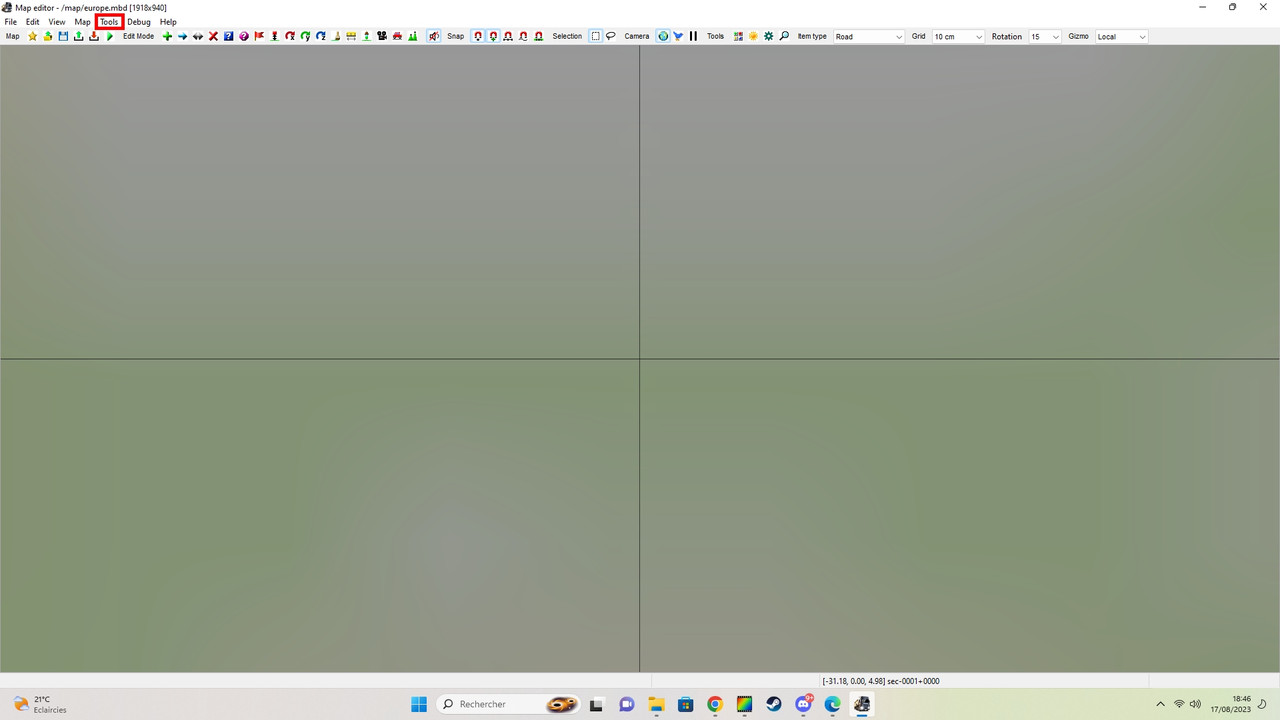Open Steam from the taskbar

[x=774, y=704]
